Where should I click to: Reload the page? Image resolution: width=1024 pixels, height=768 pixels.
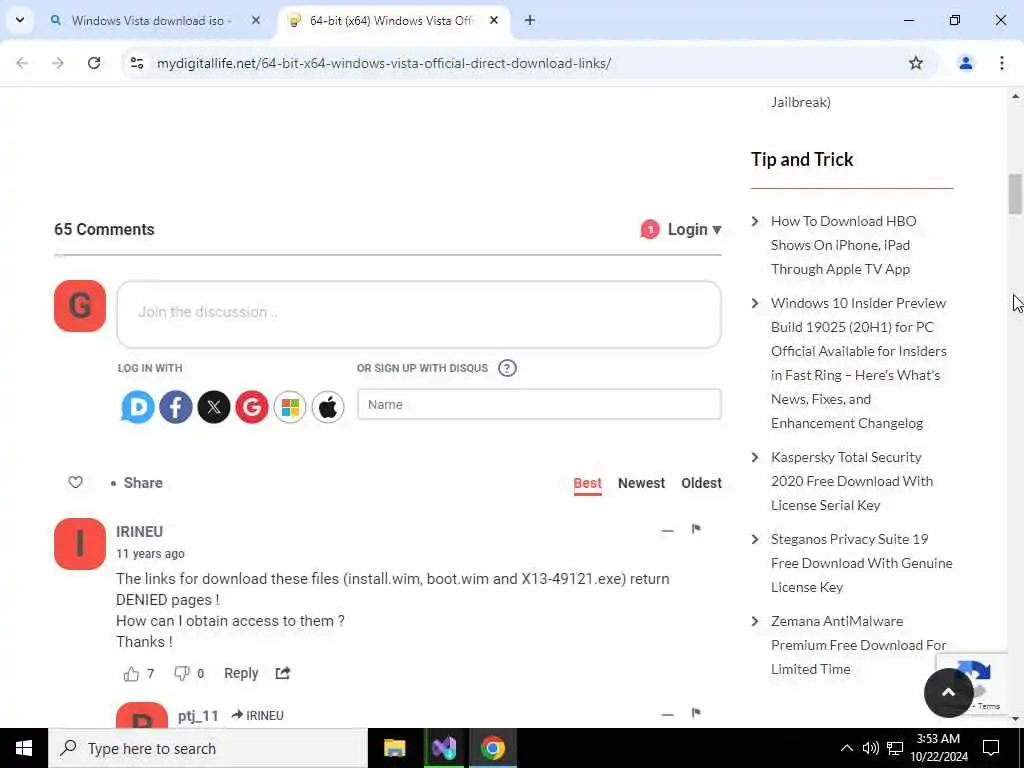point(94,63)
